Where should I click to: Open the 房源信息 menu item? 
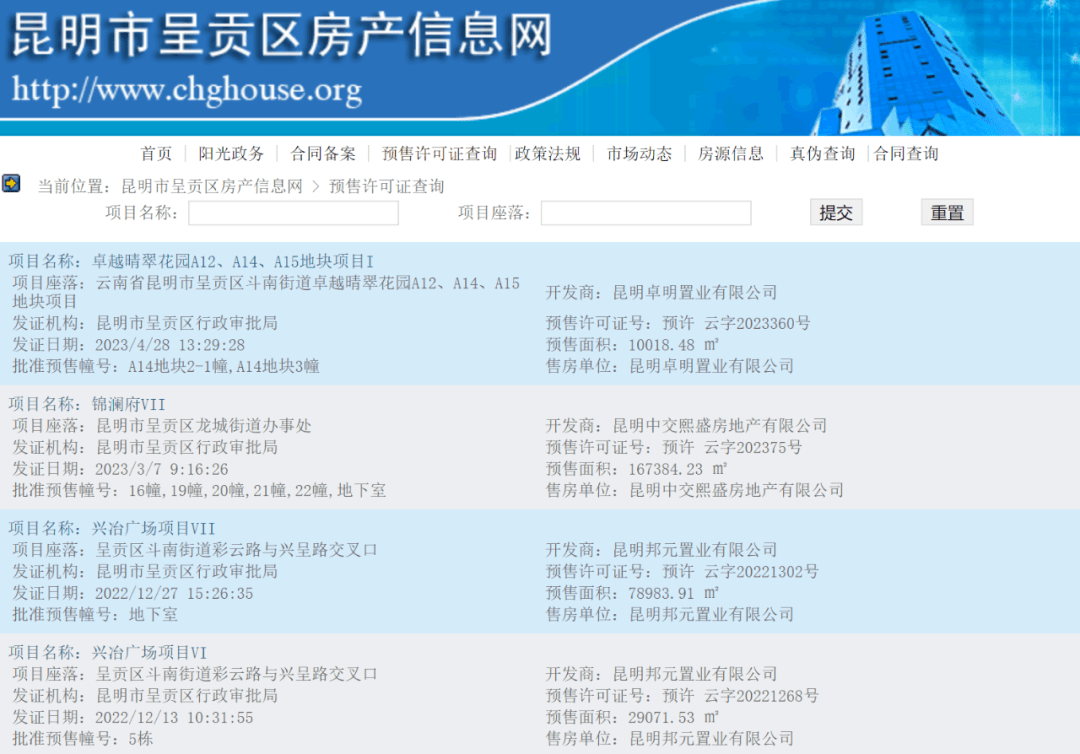click(730, 154)
